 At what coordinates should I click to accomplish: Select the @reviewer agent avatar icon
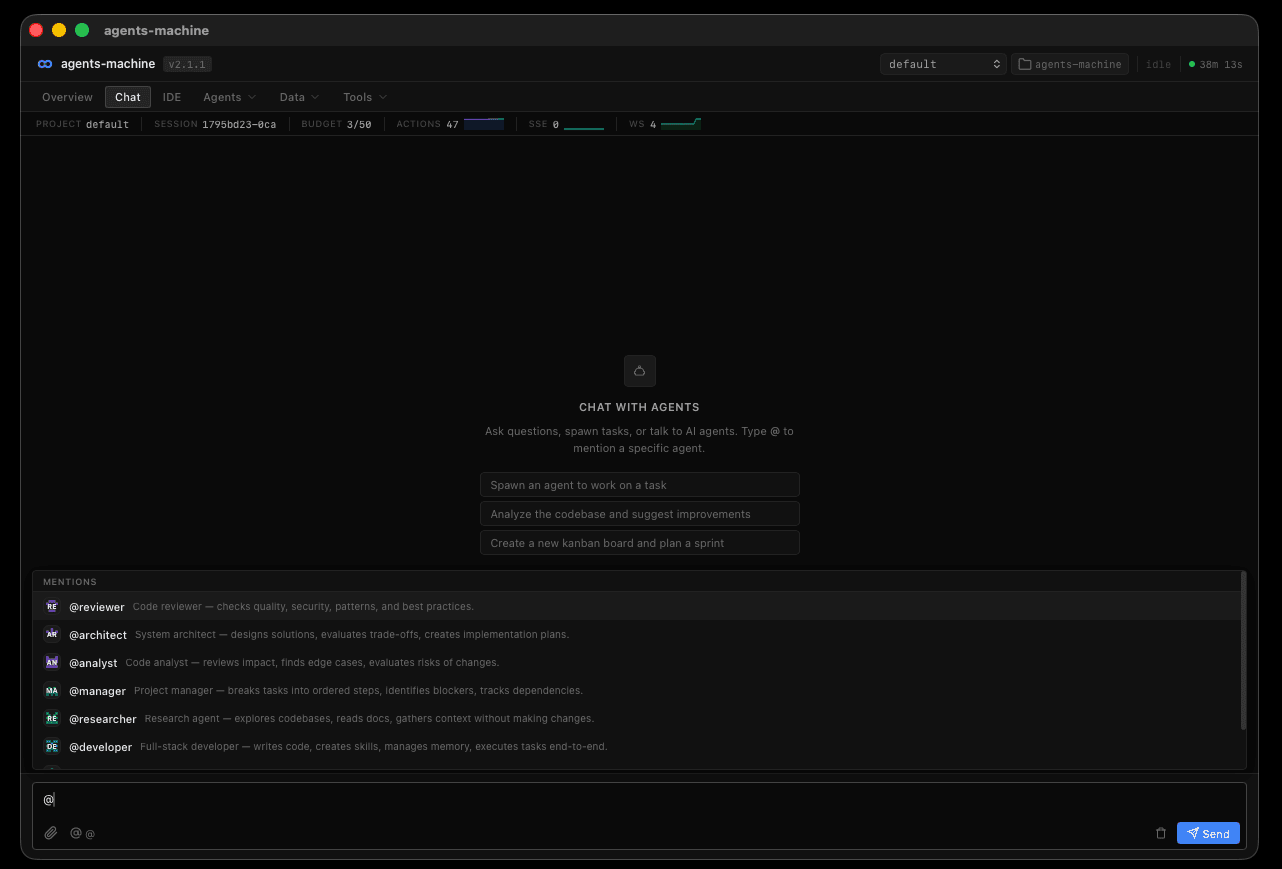[51, 606]
